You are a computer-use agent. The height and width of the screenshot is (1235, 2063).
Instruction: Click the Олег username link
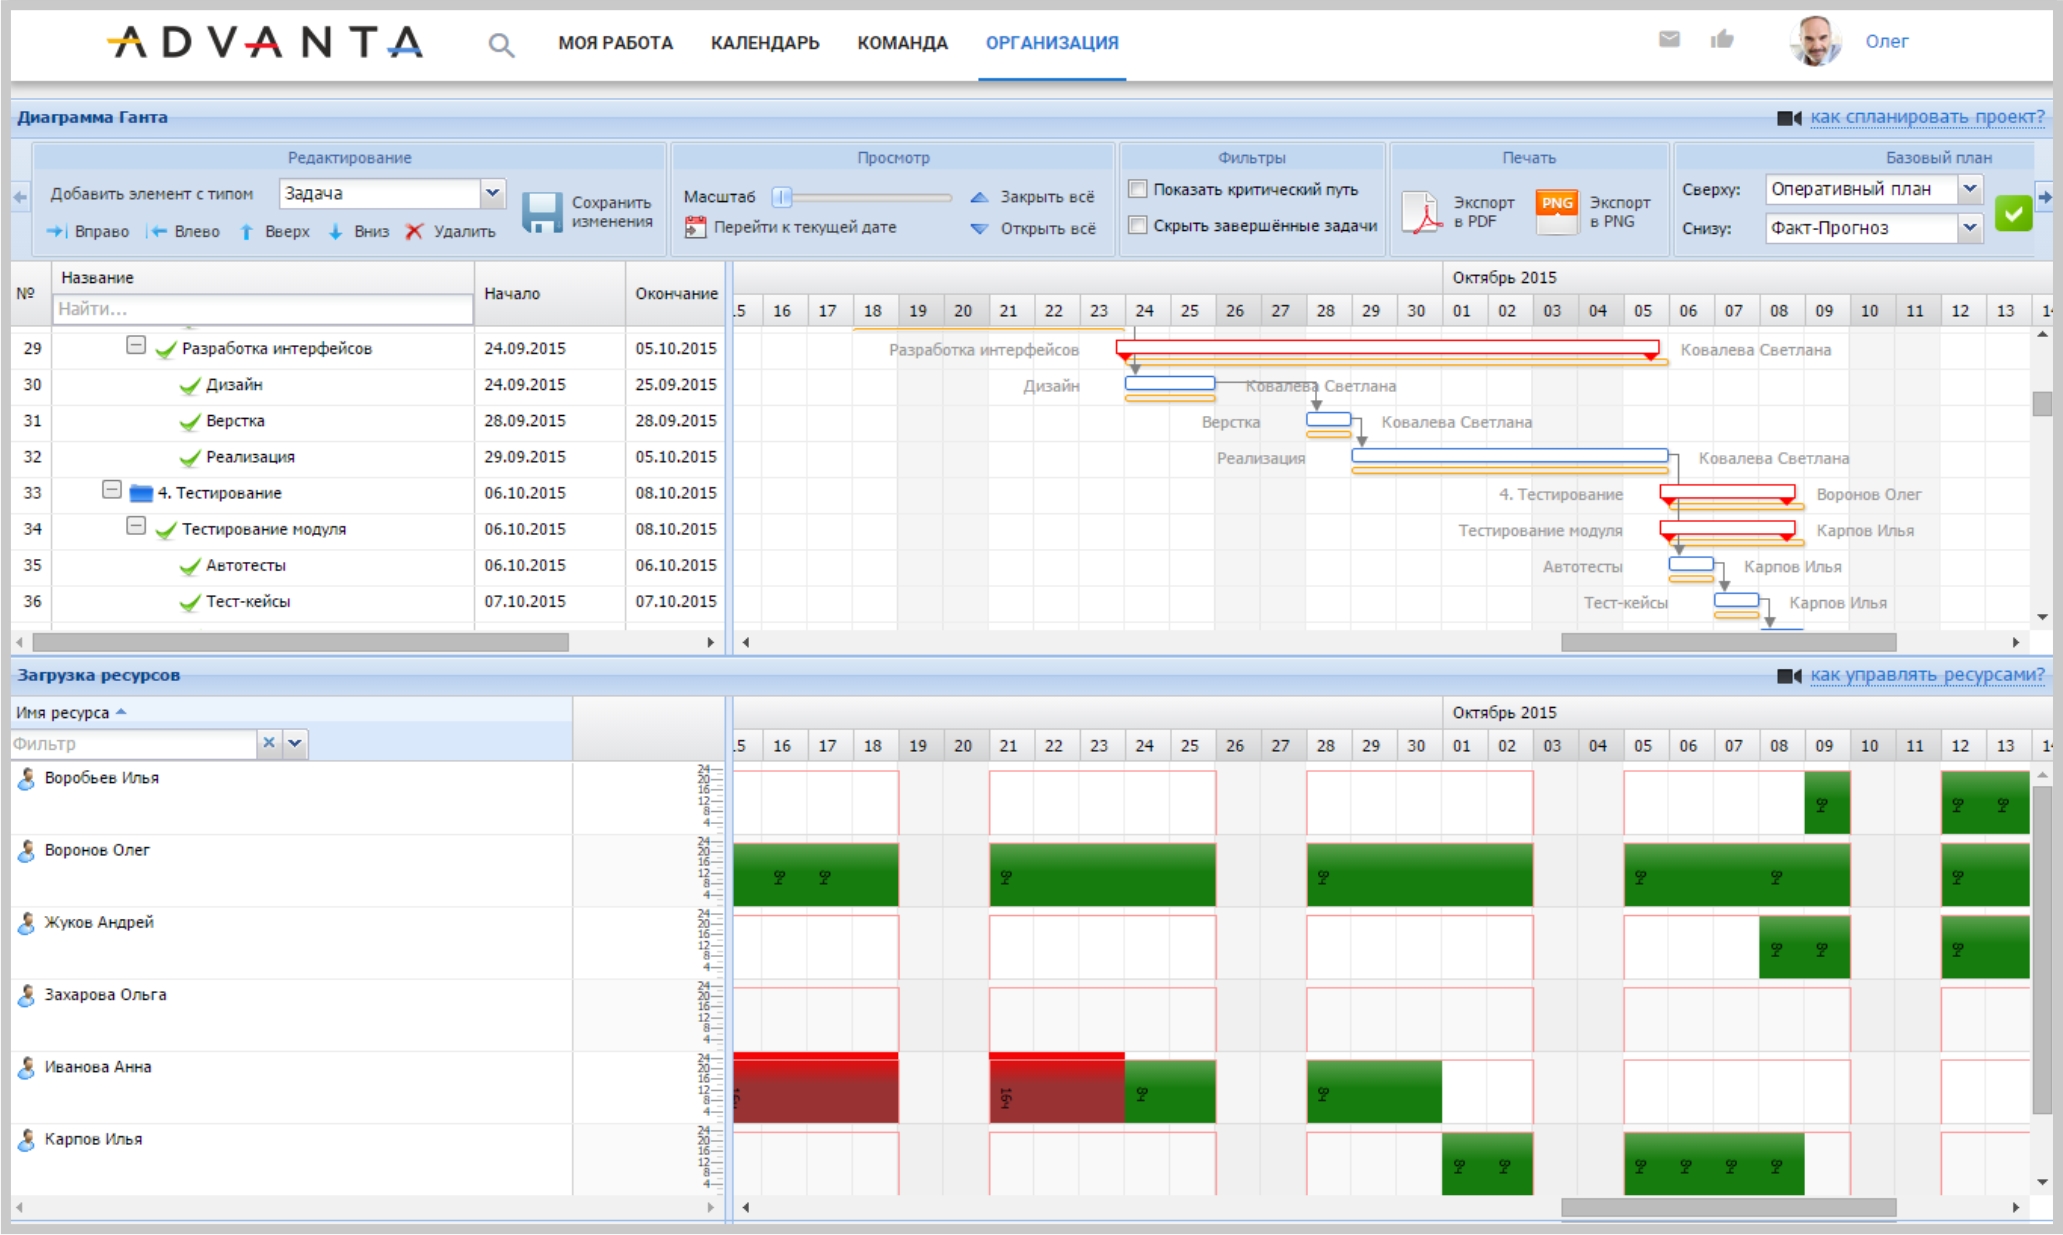click(1886, 41)
